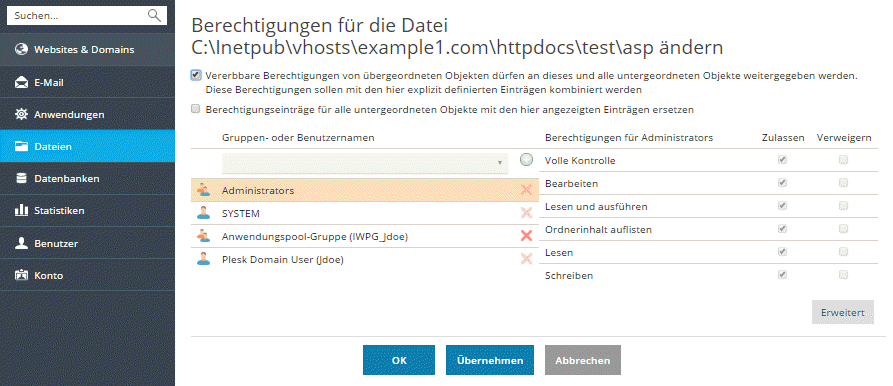Click the Websites & Domains globe icon
This screenshot has width=893, height=386.
click(x=21, y=50)
